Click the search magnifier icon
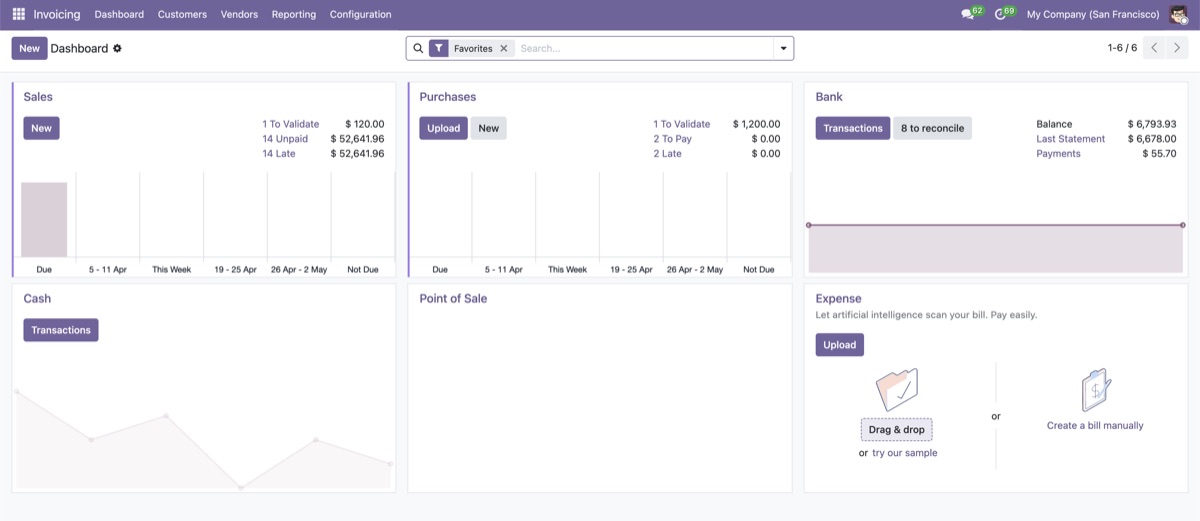1200x521 pixels. (x=418, y=48)
